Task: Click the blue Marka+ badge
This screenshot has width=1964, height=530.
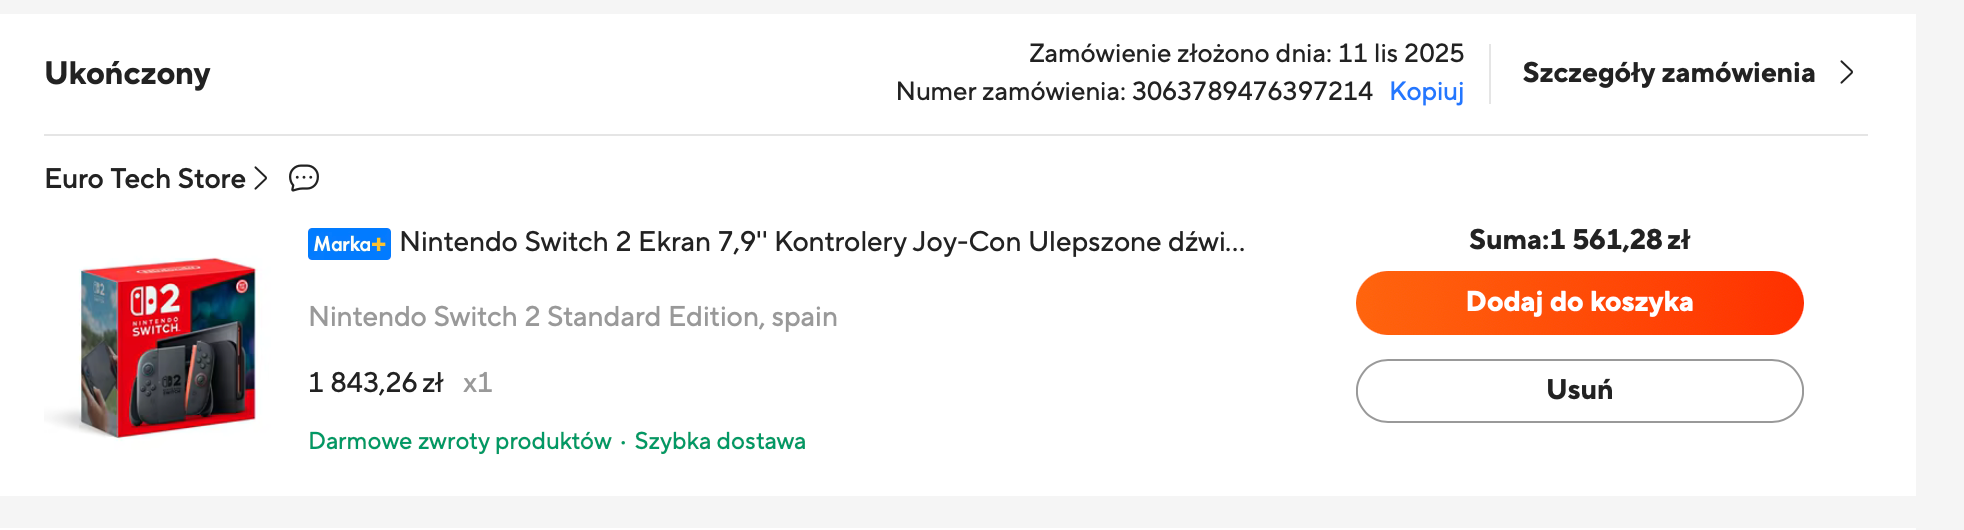Action: pos(349,244)
